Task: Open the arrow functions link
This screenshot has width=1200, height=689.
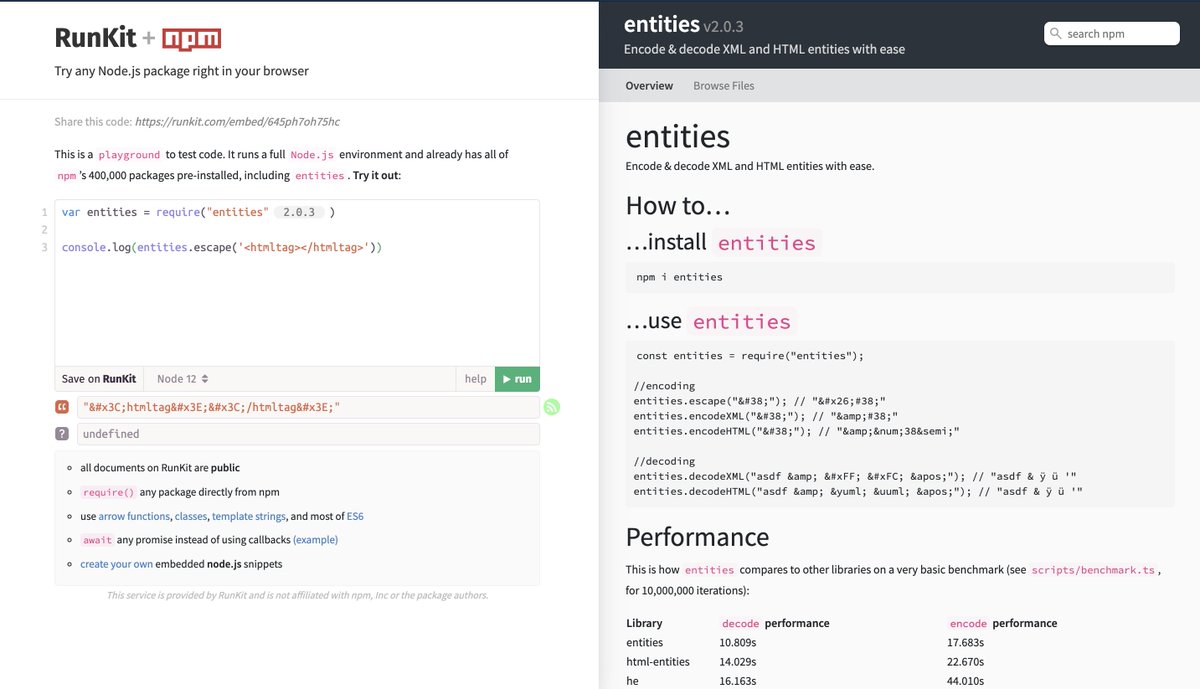Action: point(134,516)
